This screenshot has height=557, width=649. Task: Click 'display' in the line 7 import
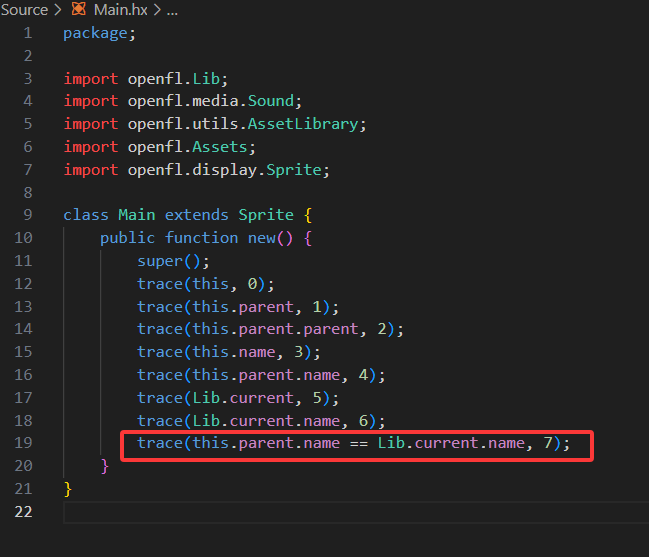tap(224, 170)
